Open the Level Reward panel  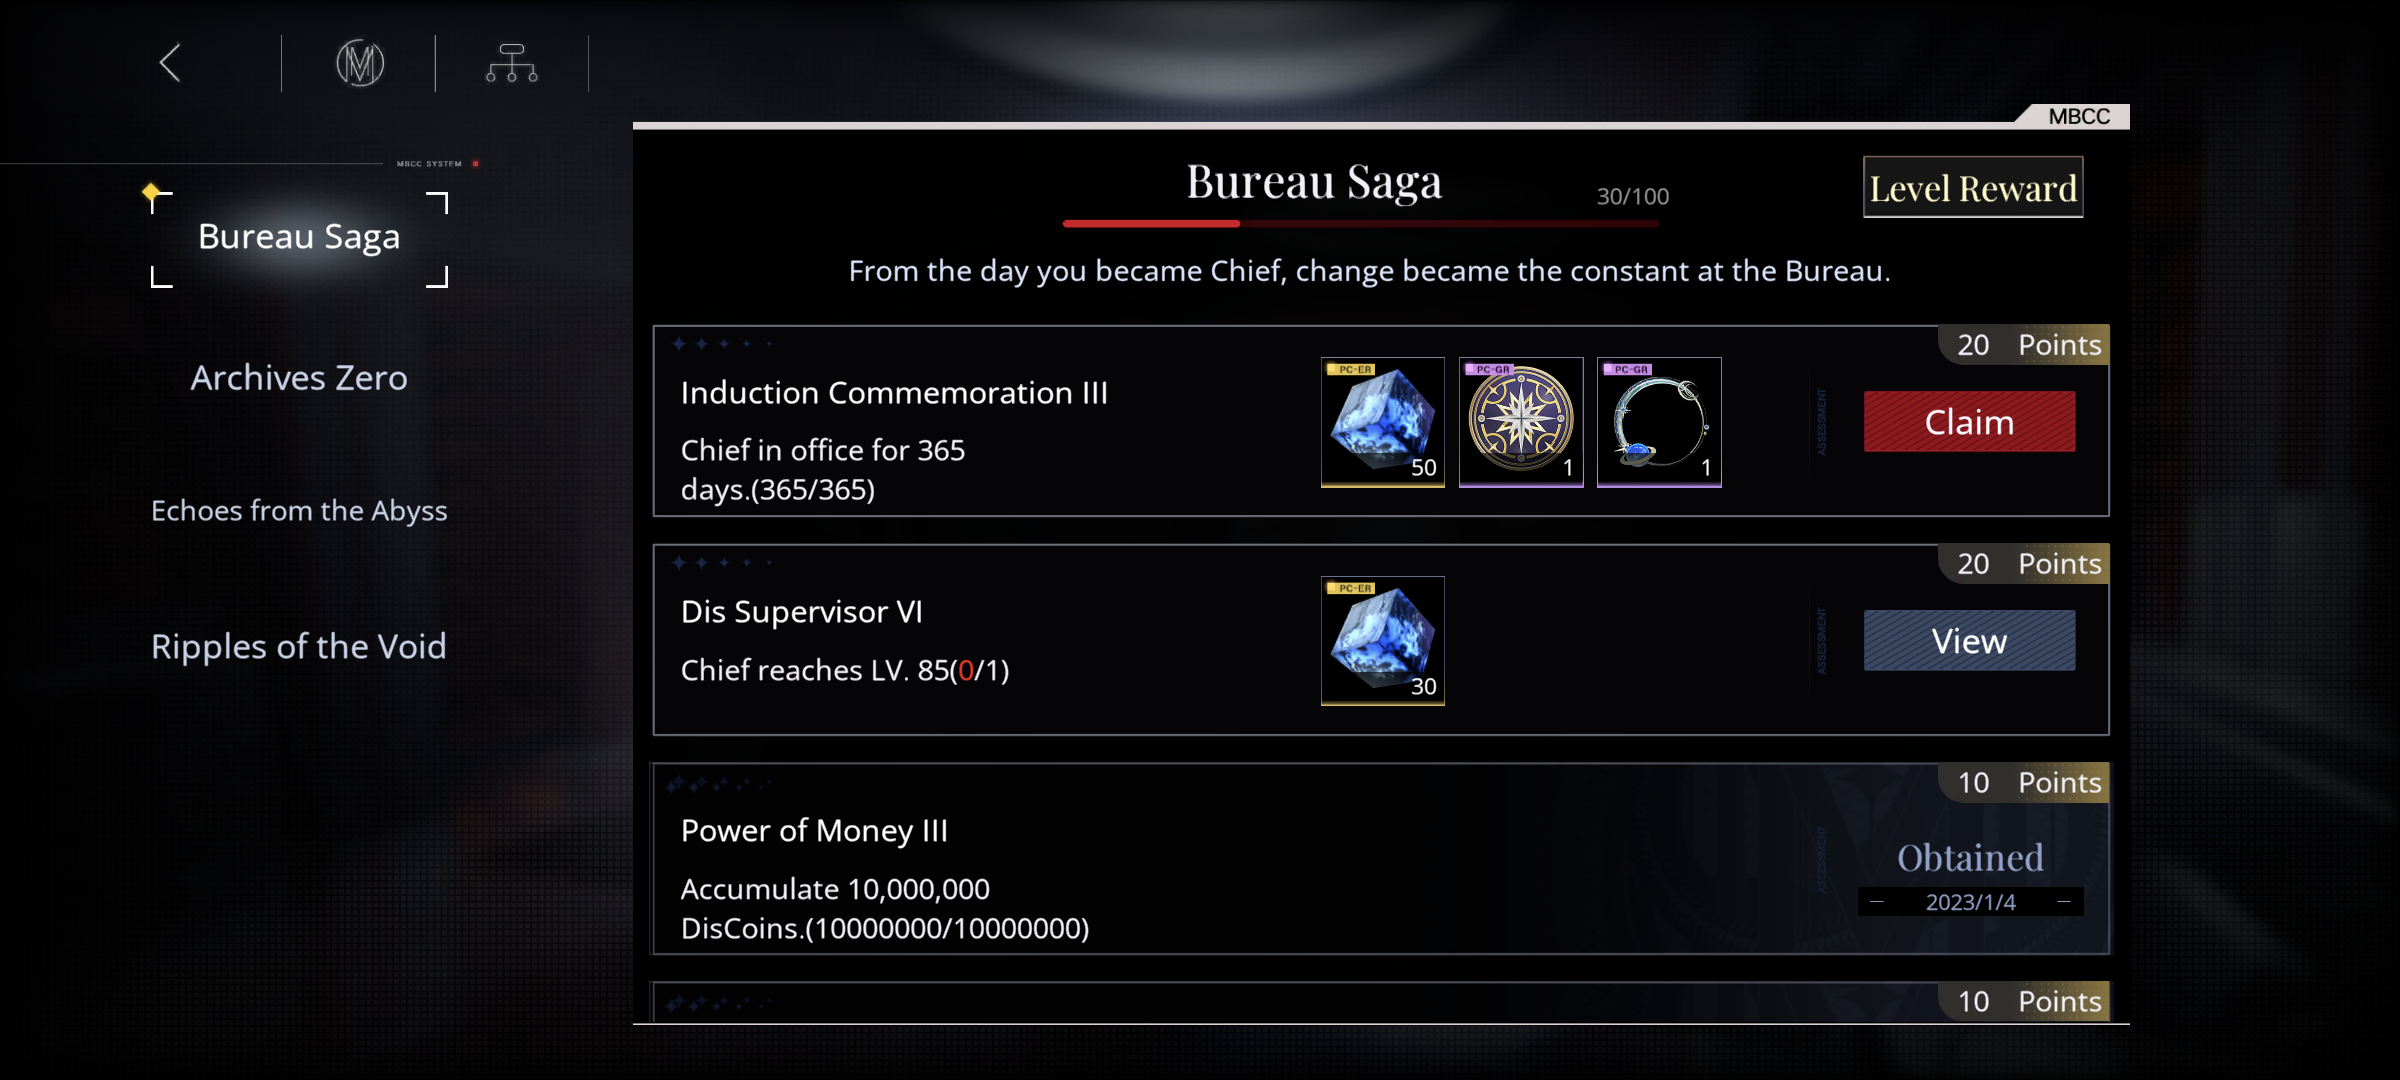[x=1972, y=187]
